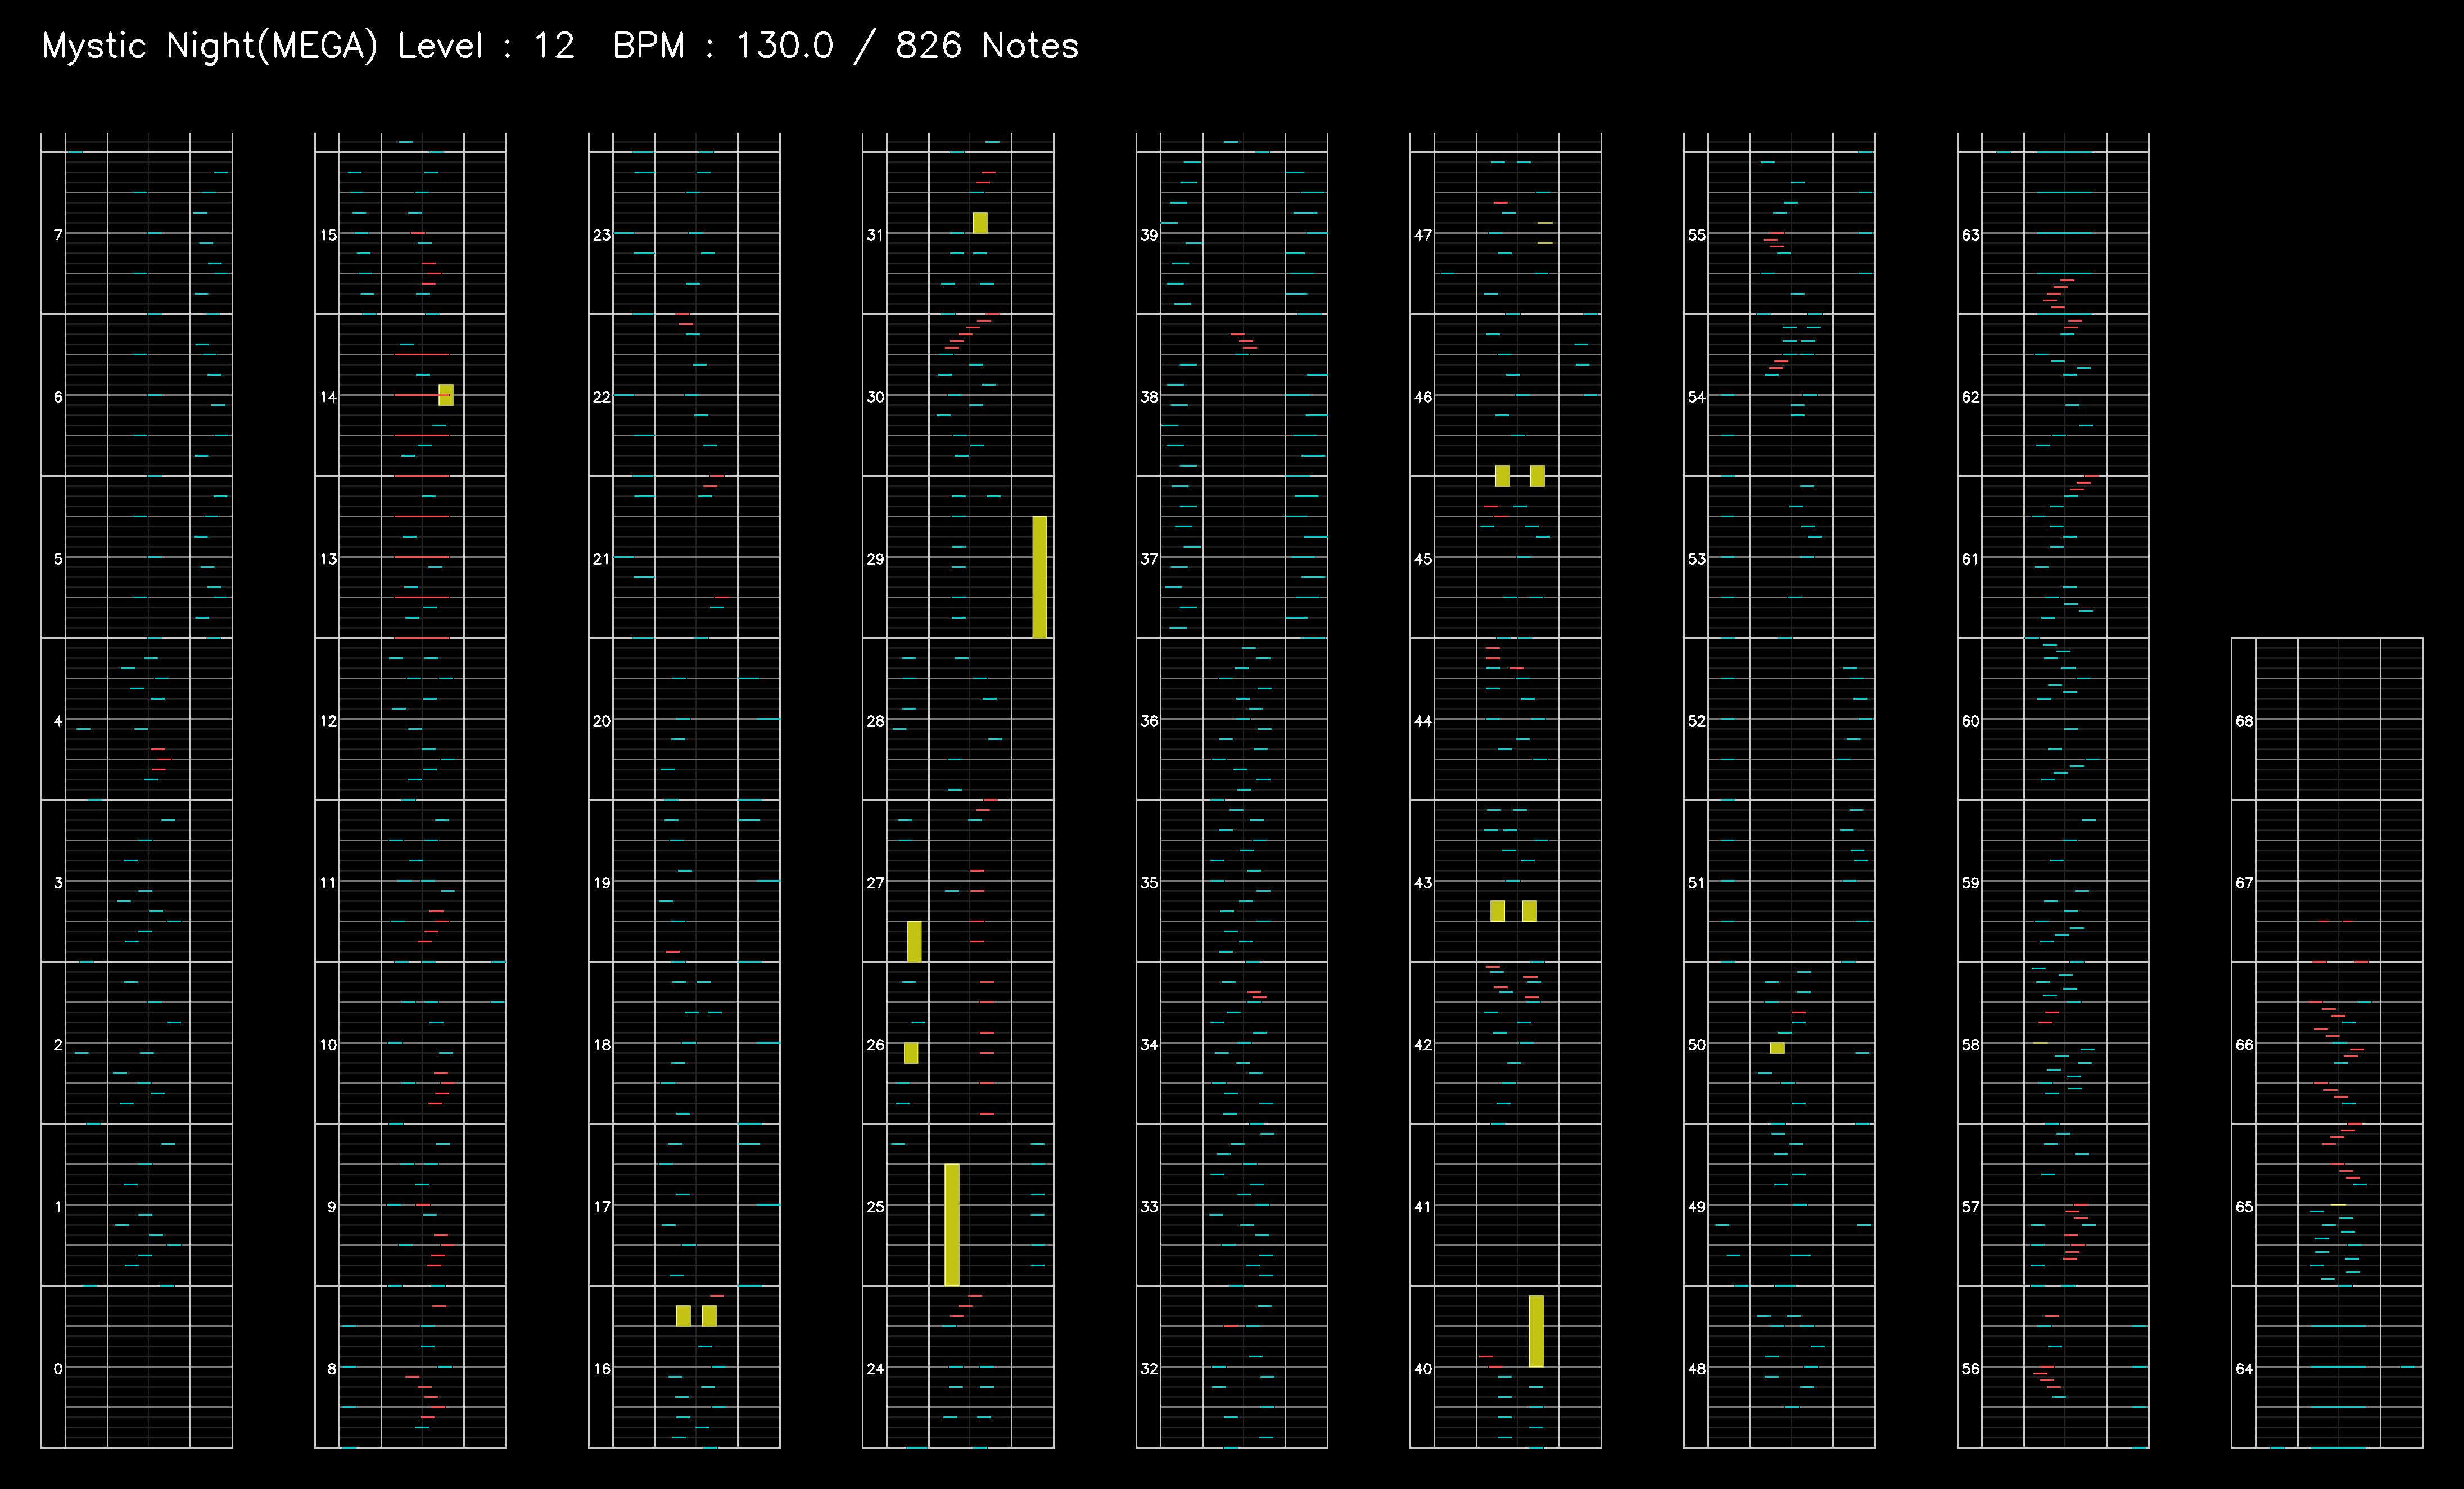Viewport: 2464px width, 1489px height.
Task: Select the right yellow hold note at measure 46 start
Action: pyautogui.click(x=1537, y=476)
